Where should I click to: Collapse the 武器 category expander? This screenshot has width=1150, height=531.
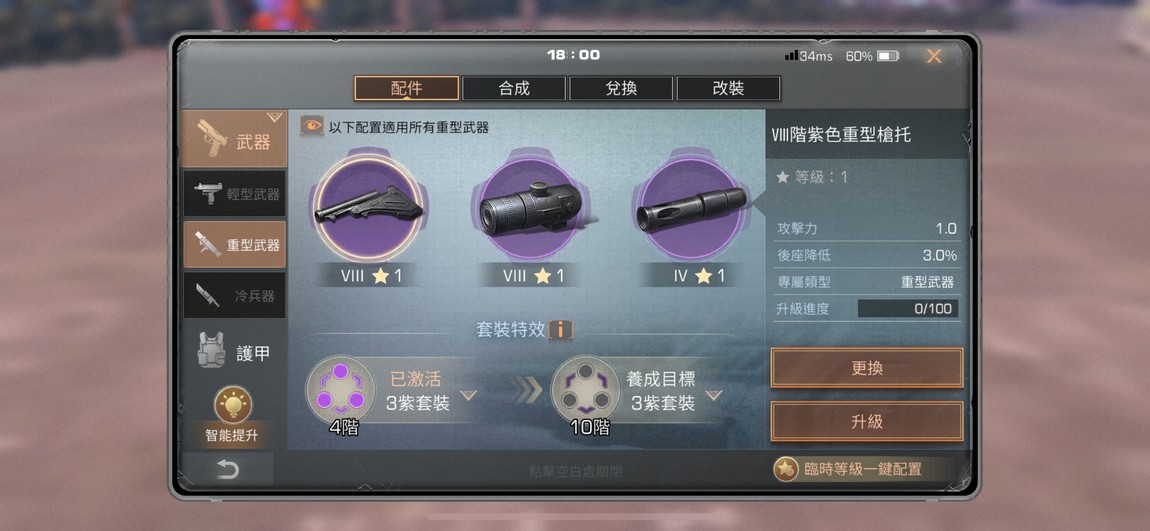pyautogui.click(x=275, y=117)
